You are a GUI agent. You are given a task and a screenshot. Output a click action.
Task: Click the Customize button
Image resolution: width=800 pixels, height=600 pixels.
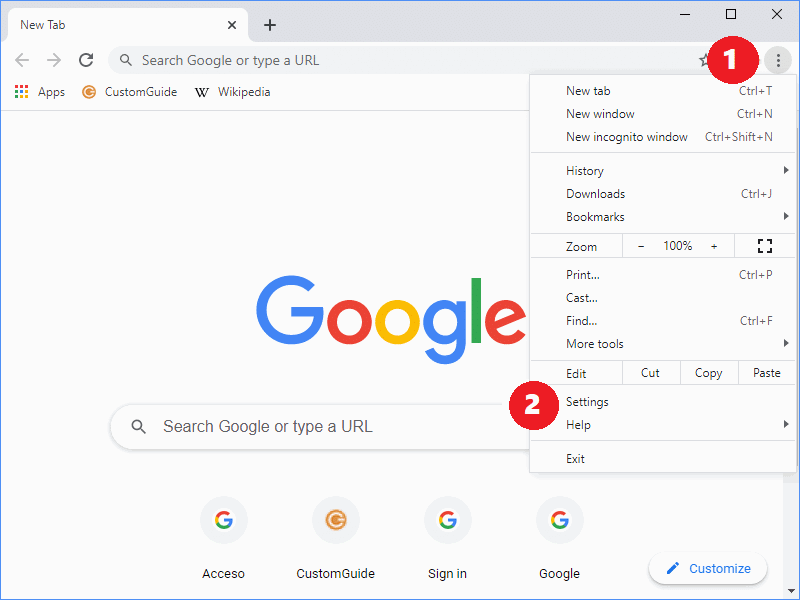(x=708, y=568)
